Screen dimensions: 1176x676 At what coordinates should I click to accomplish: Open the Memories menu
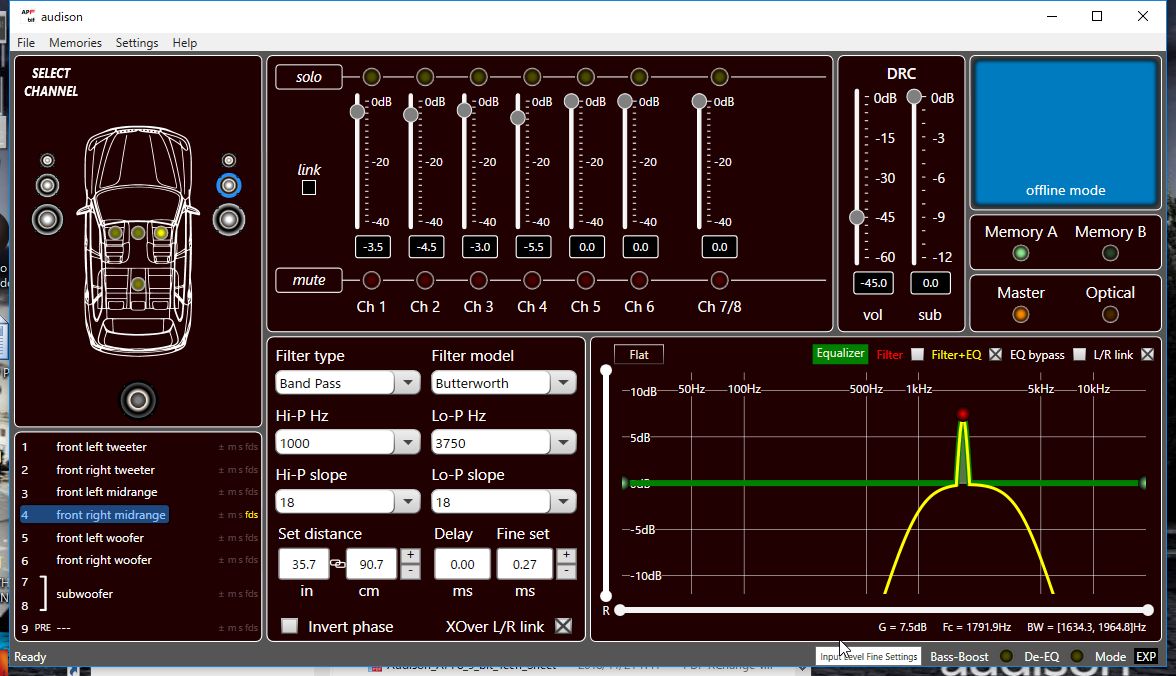pyautogui.click(x=75, y=43)
